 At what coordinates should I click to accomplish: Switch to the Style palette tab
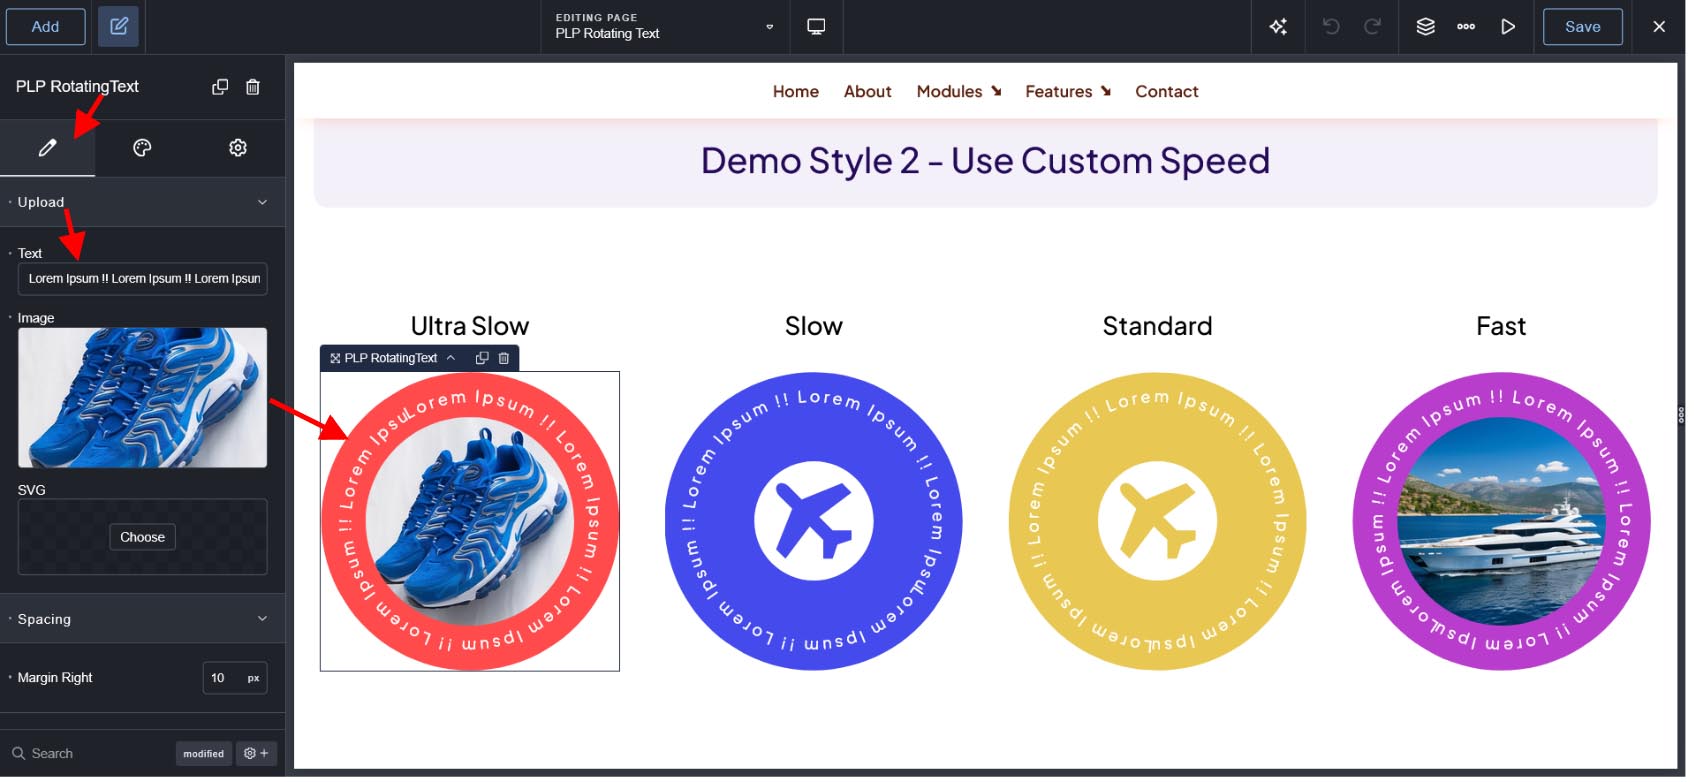tap(142, 148)
